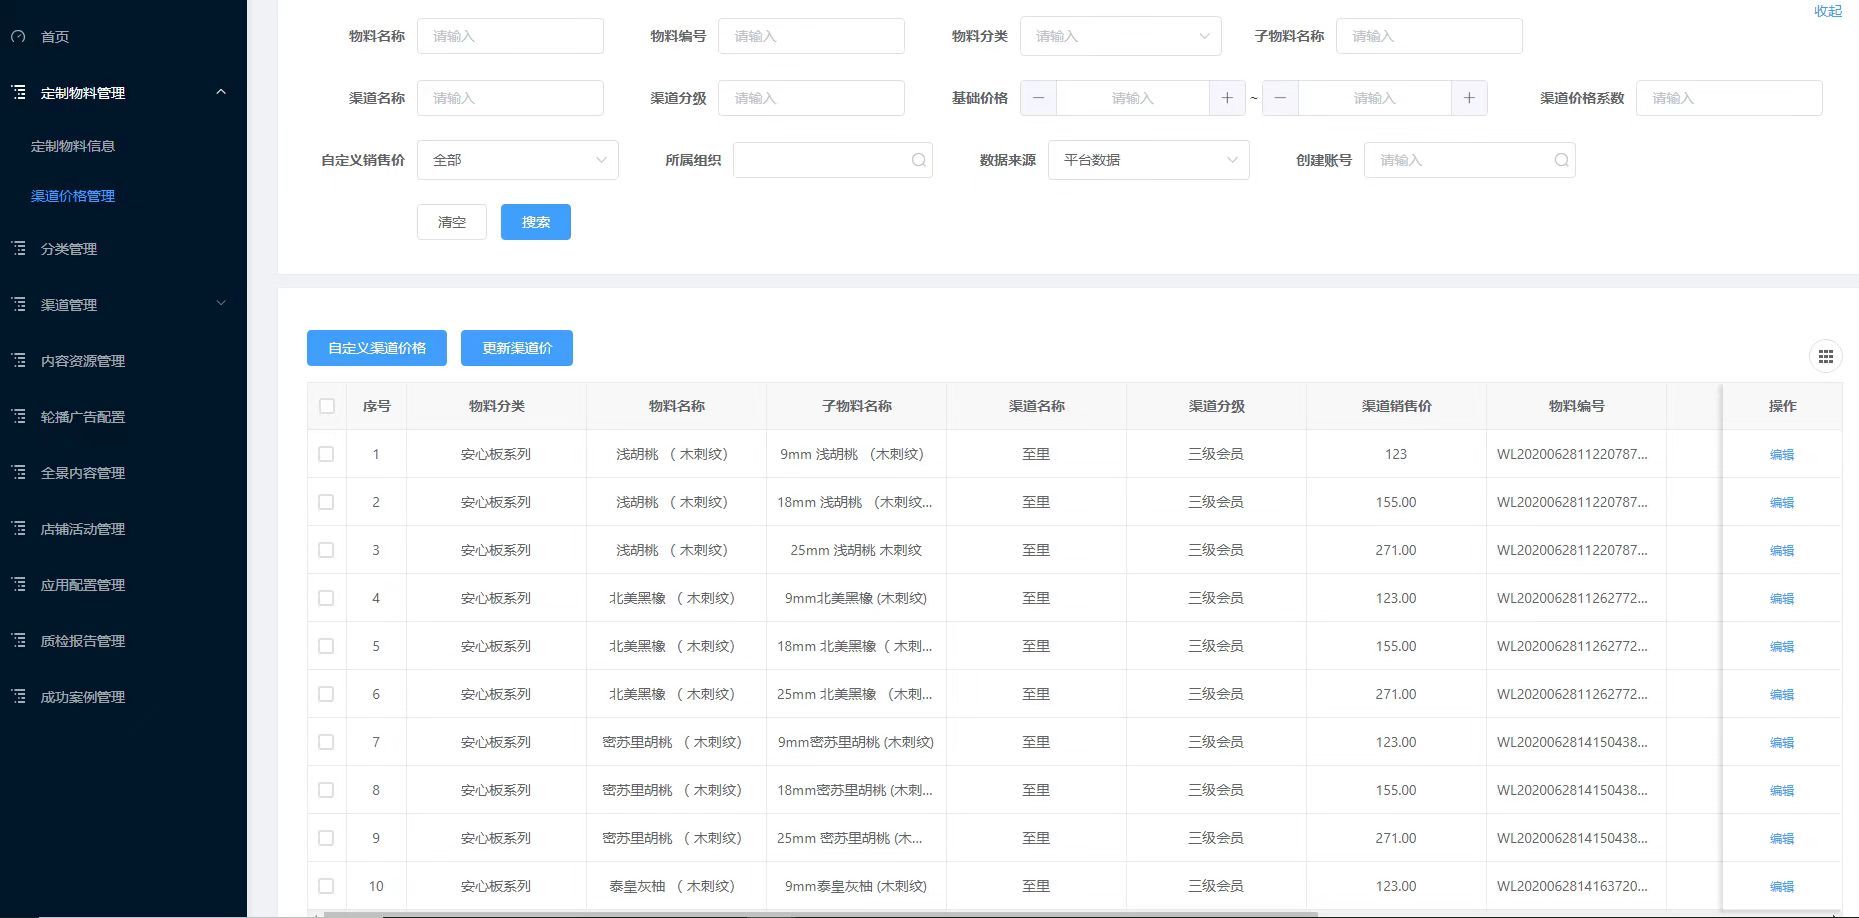Check the checkbox for row 3

[326, 550]
